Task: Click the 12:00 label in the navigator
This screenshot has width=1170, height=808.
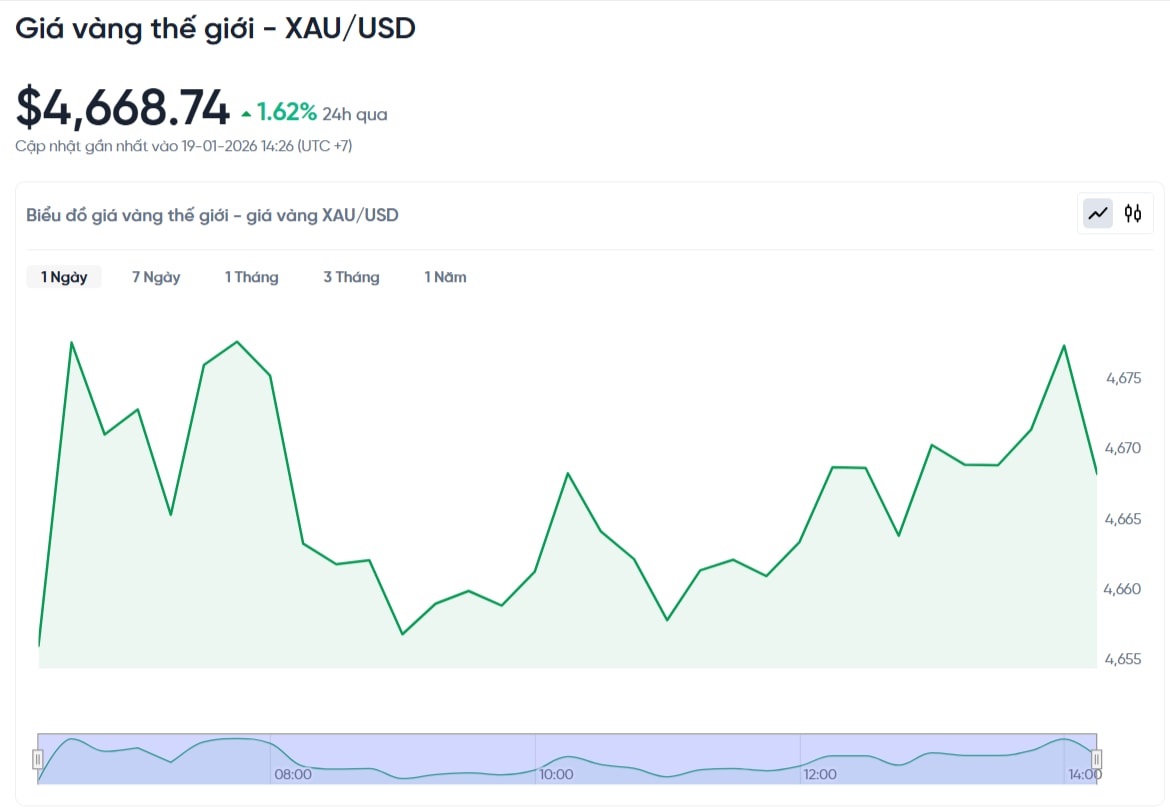Action: point(820,774)
